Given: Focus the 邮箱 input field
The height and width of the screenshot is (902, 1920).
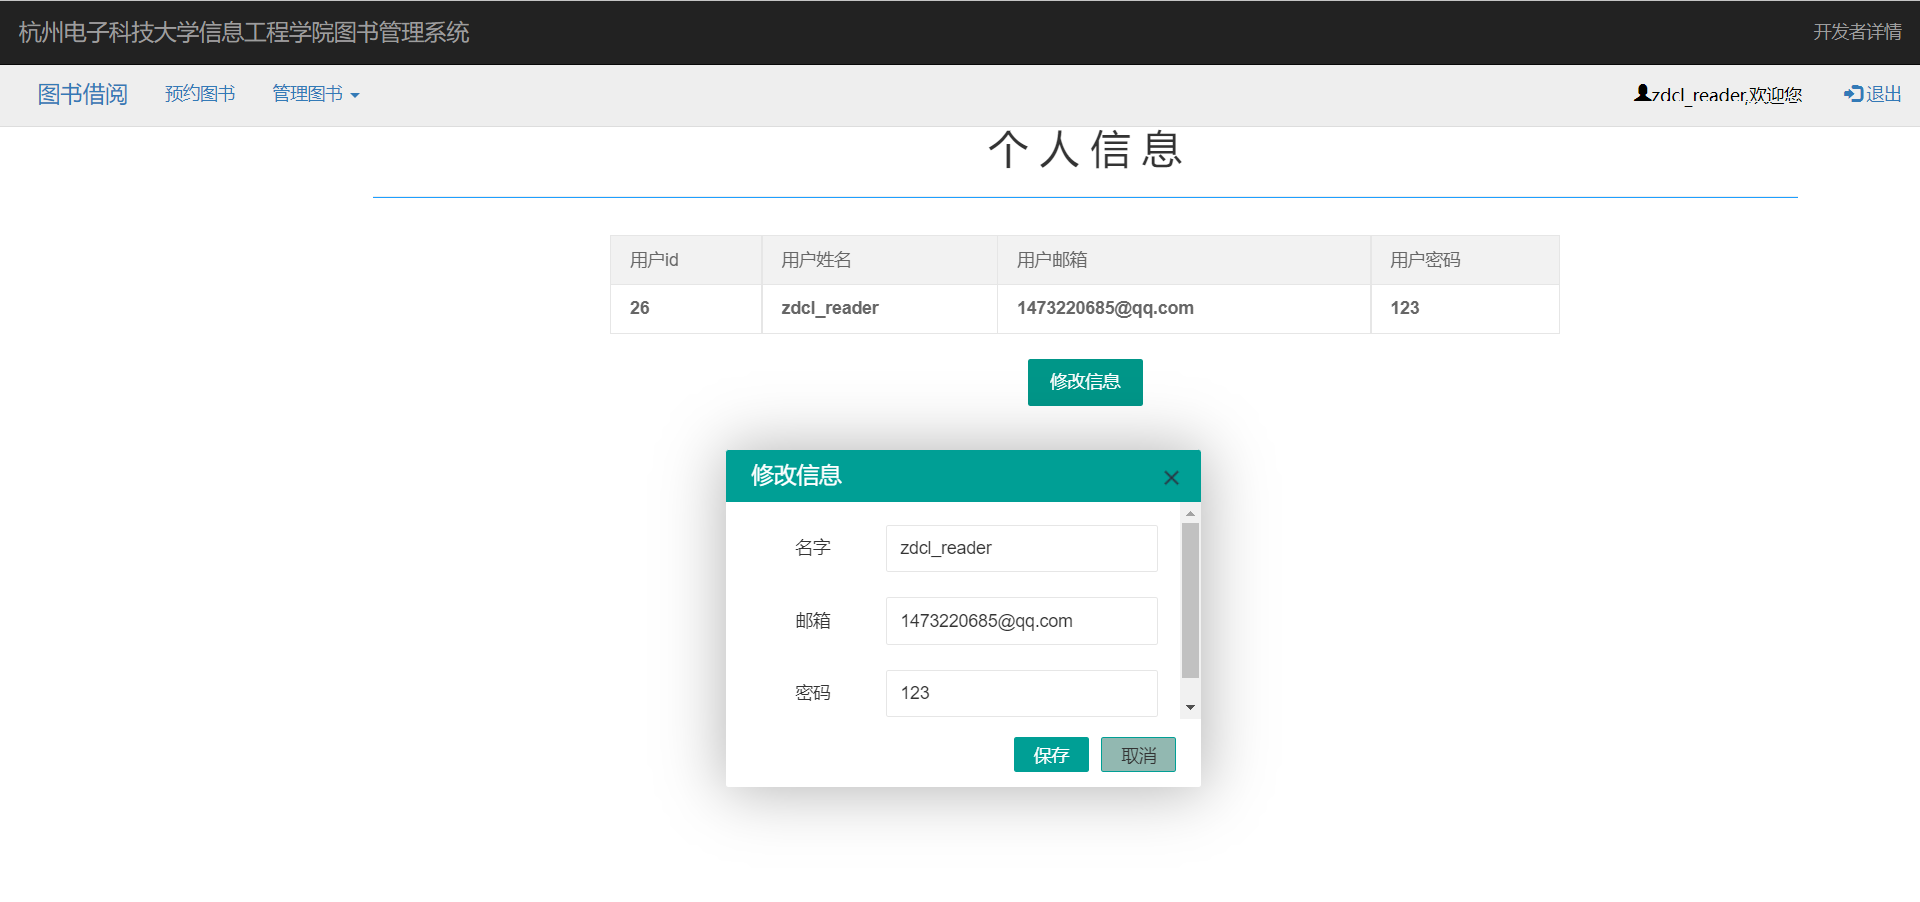Looking at the screenshot, I should pyautogui.click(x=1021, y=621).
